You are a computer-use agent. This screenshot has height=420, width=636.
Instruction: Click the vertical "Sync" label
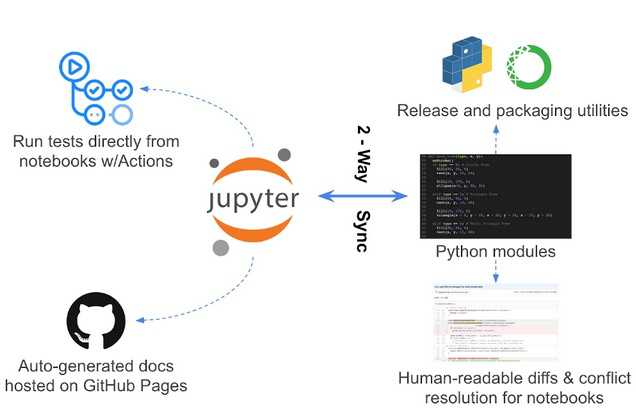coord(363,231)
